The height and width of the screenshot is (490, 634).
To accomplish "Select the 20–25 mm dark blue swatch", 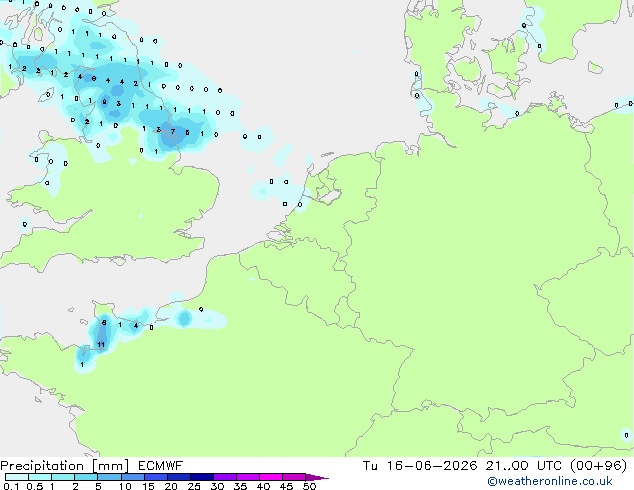I will tap(179, 477).
